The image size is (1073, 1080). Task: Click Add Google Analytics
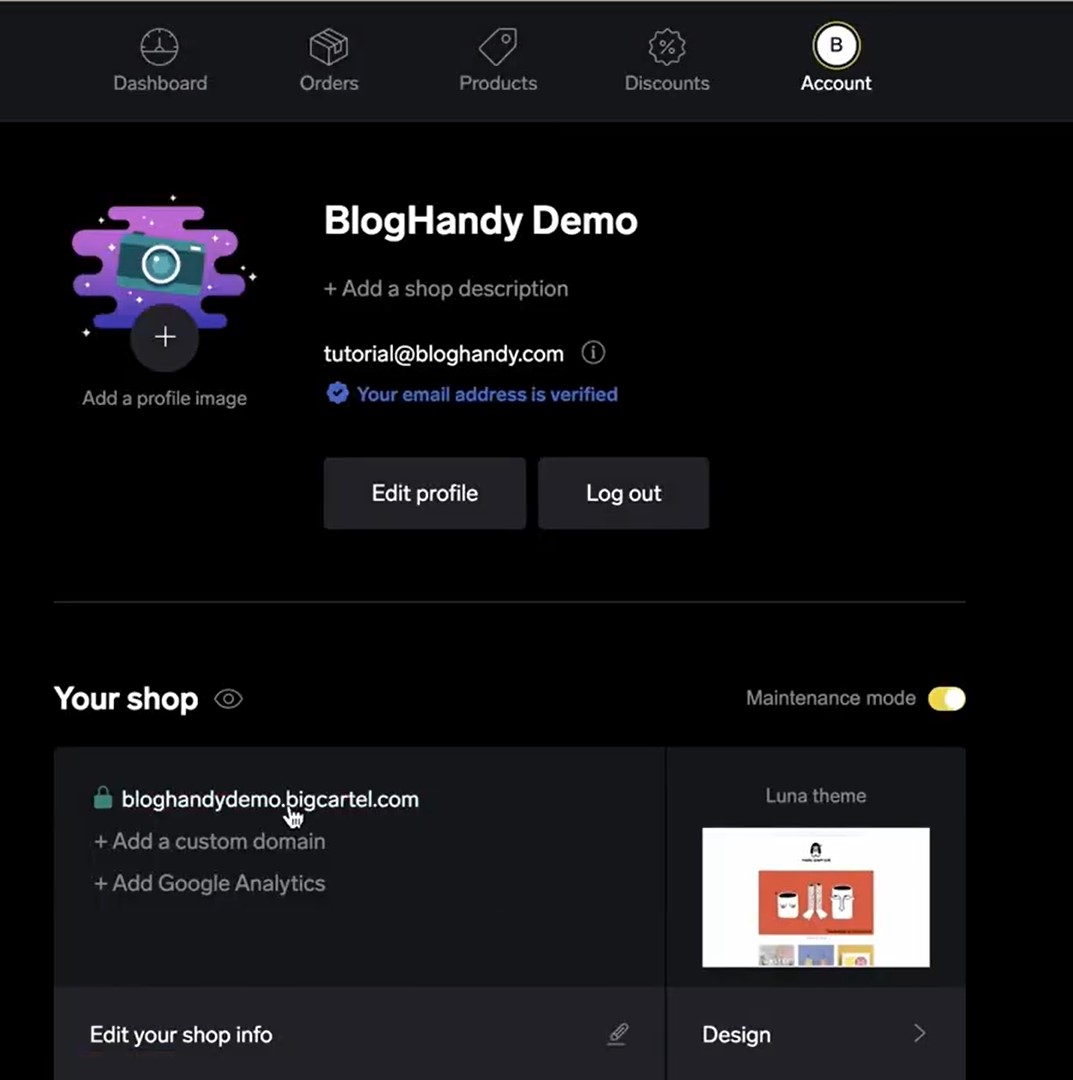[209, 883]
